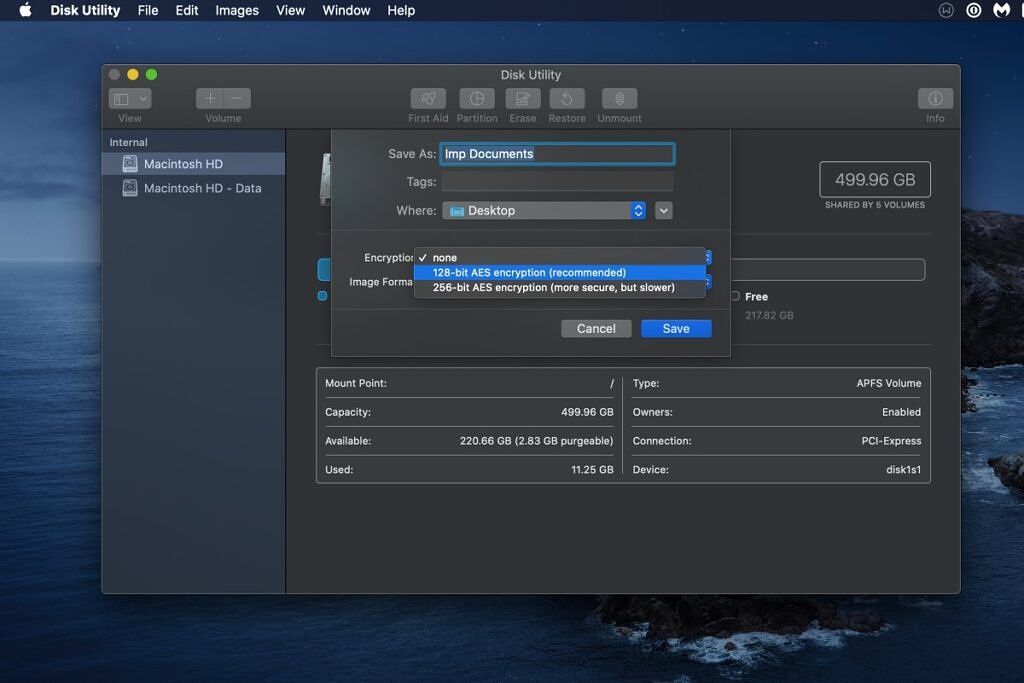The width and height of the screenshot is (1024, 683).
Task: Click the disk1s1 device value
Action: [903, 469]
